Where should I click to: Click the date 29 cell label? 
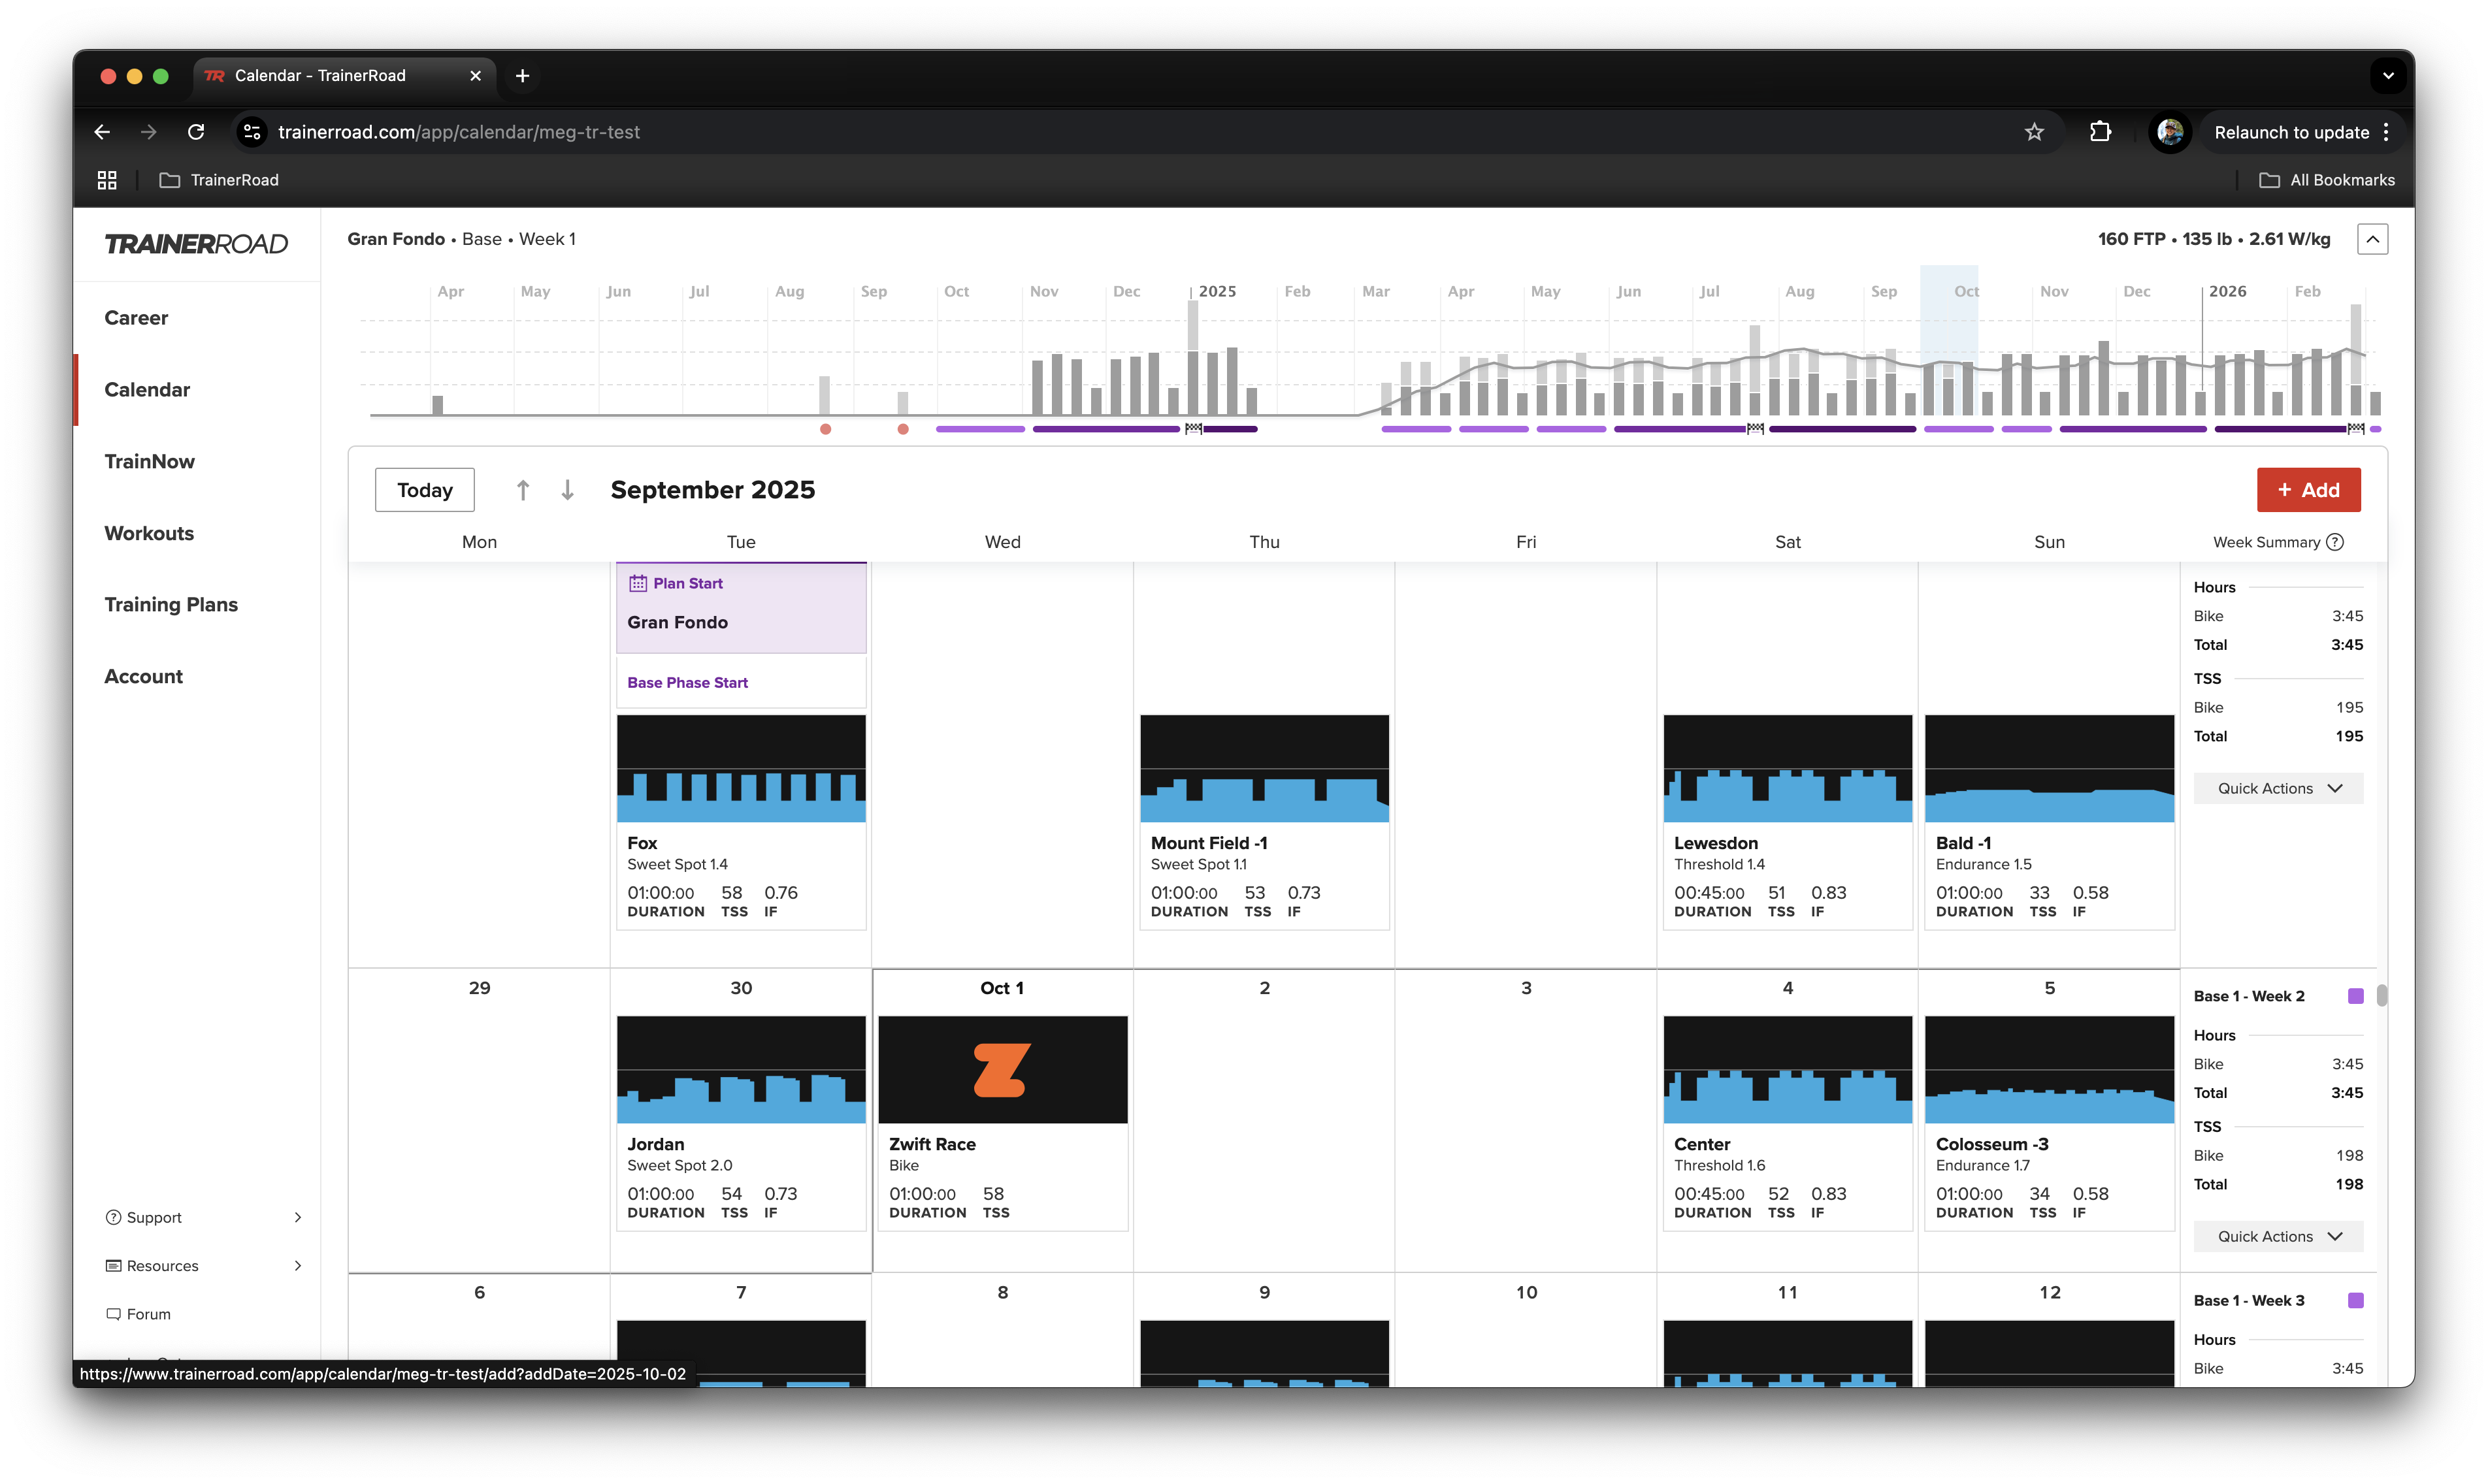479,988
